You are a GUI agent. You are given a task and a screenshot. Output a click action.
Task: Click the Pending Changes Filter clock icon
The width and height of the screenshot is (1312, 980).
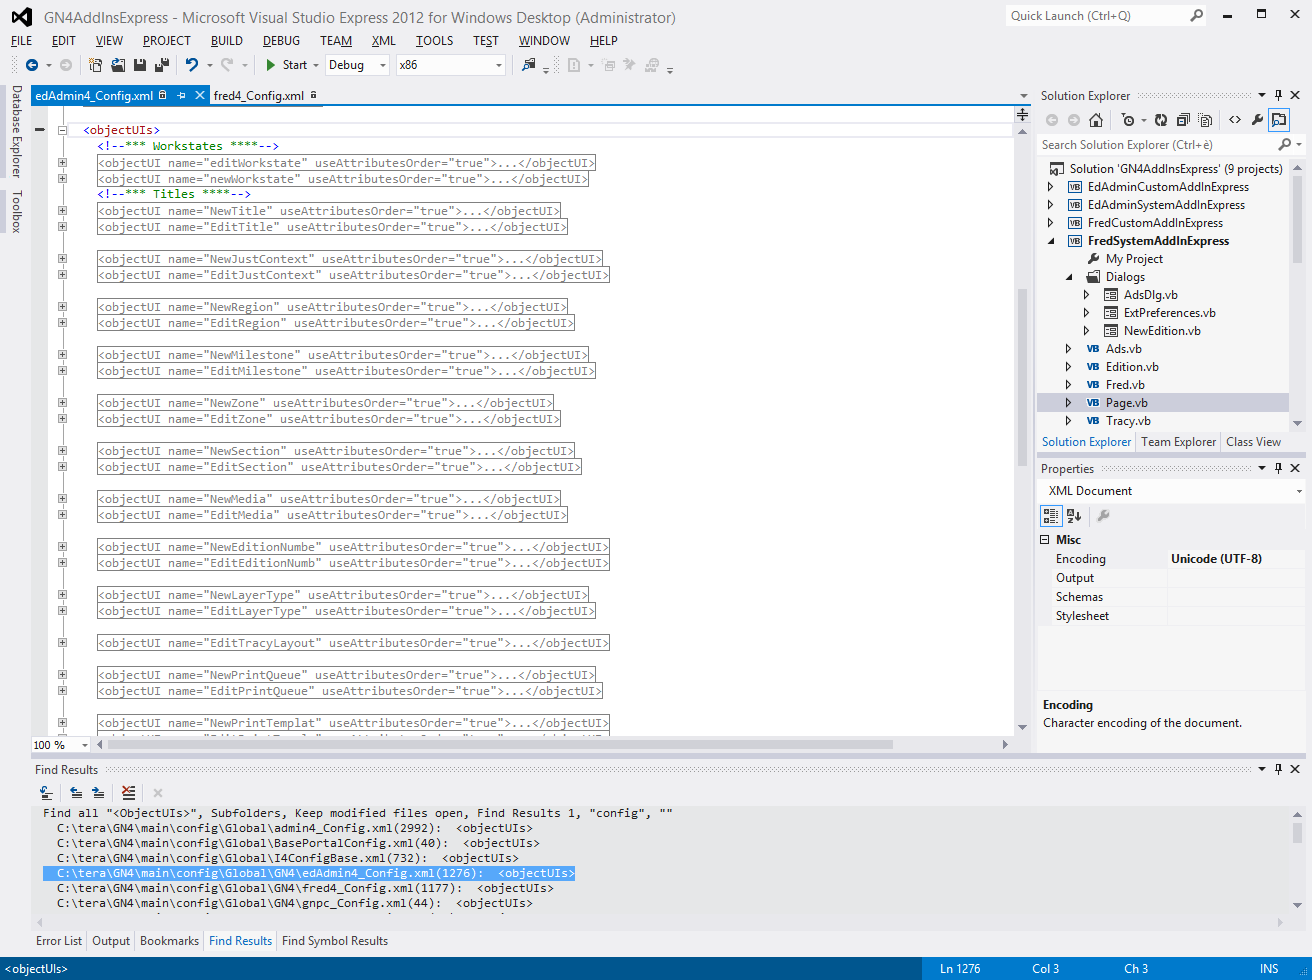[x=1128, y=120]
